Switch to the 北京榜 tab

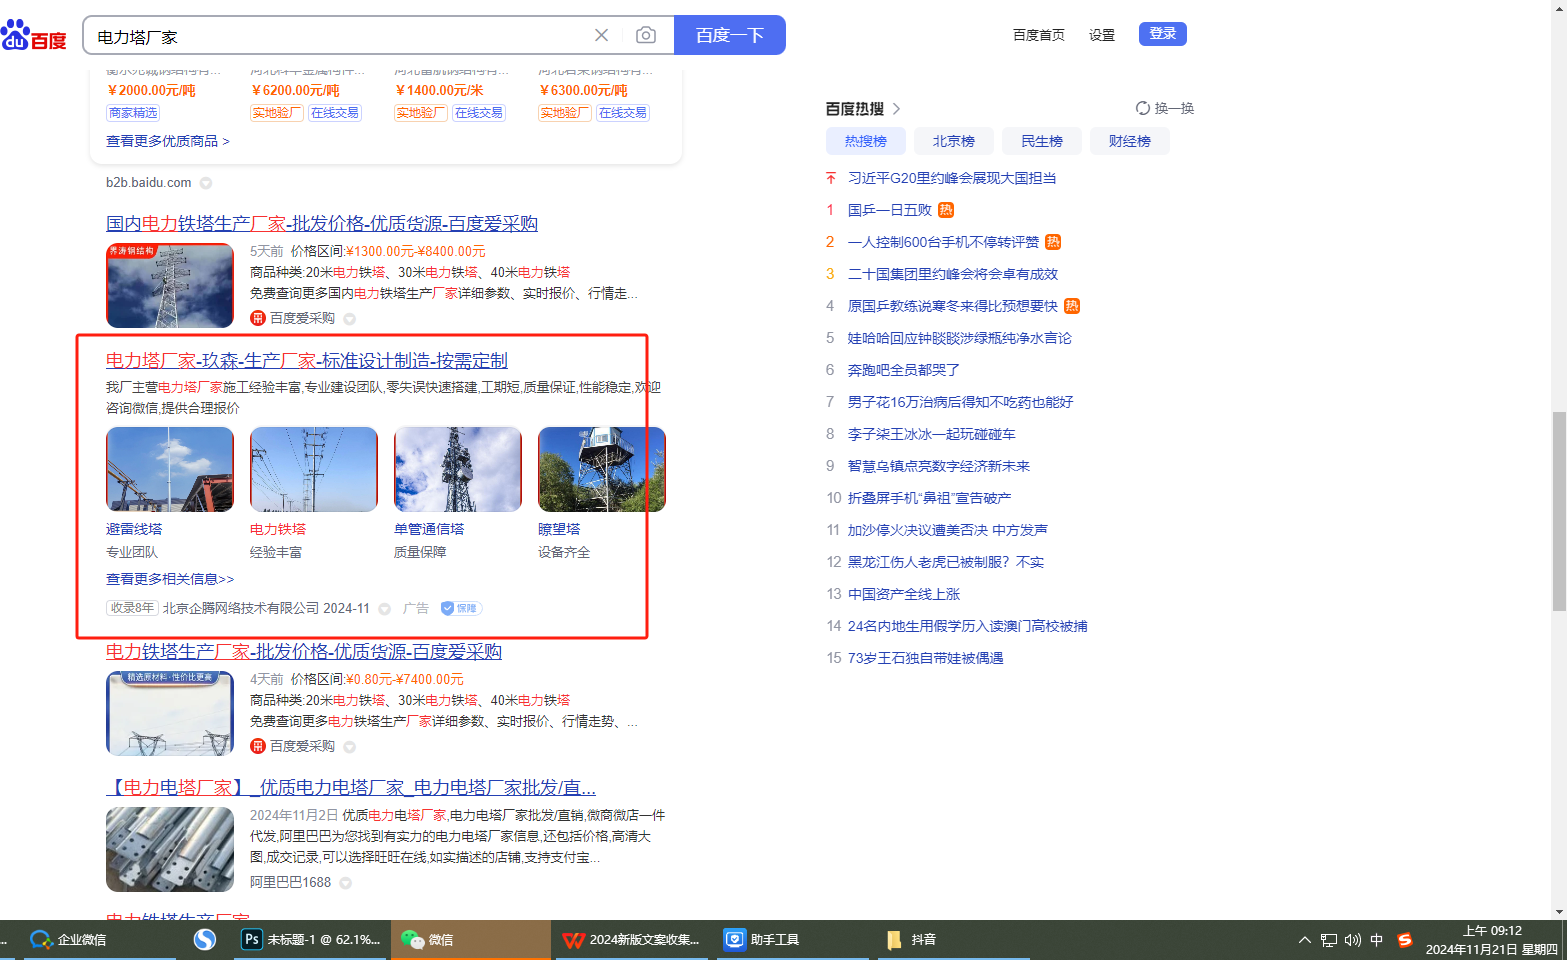pos(953,141)
